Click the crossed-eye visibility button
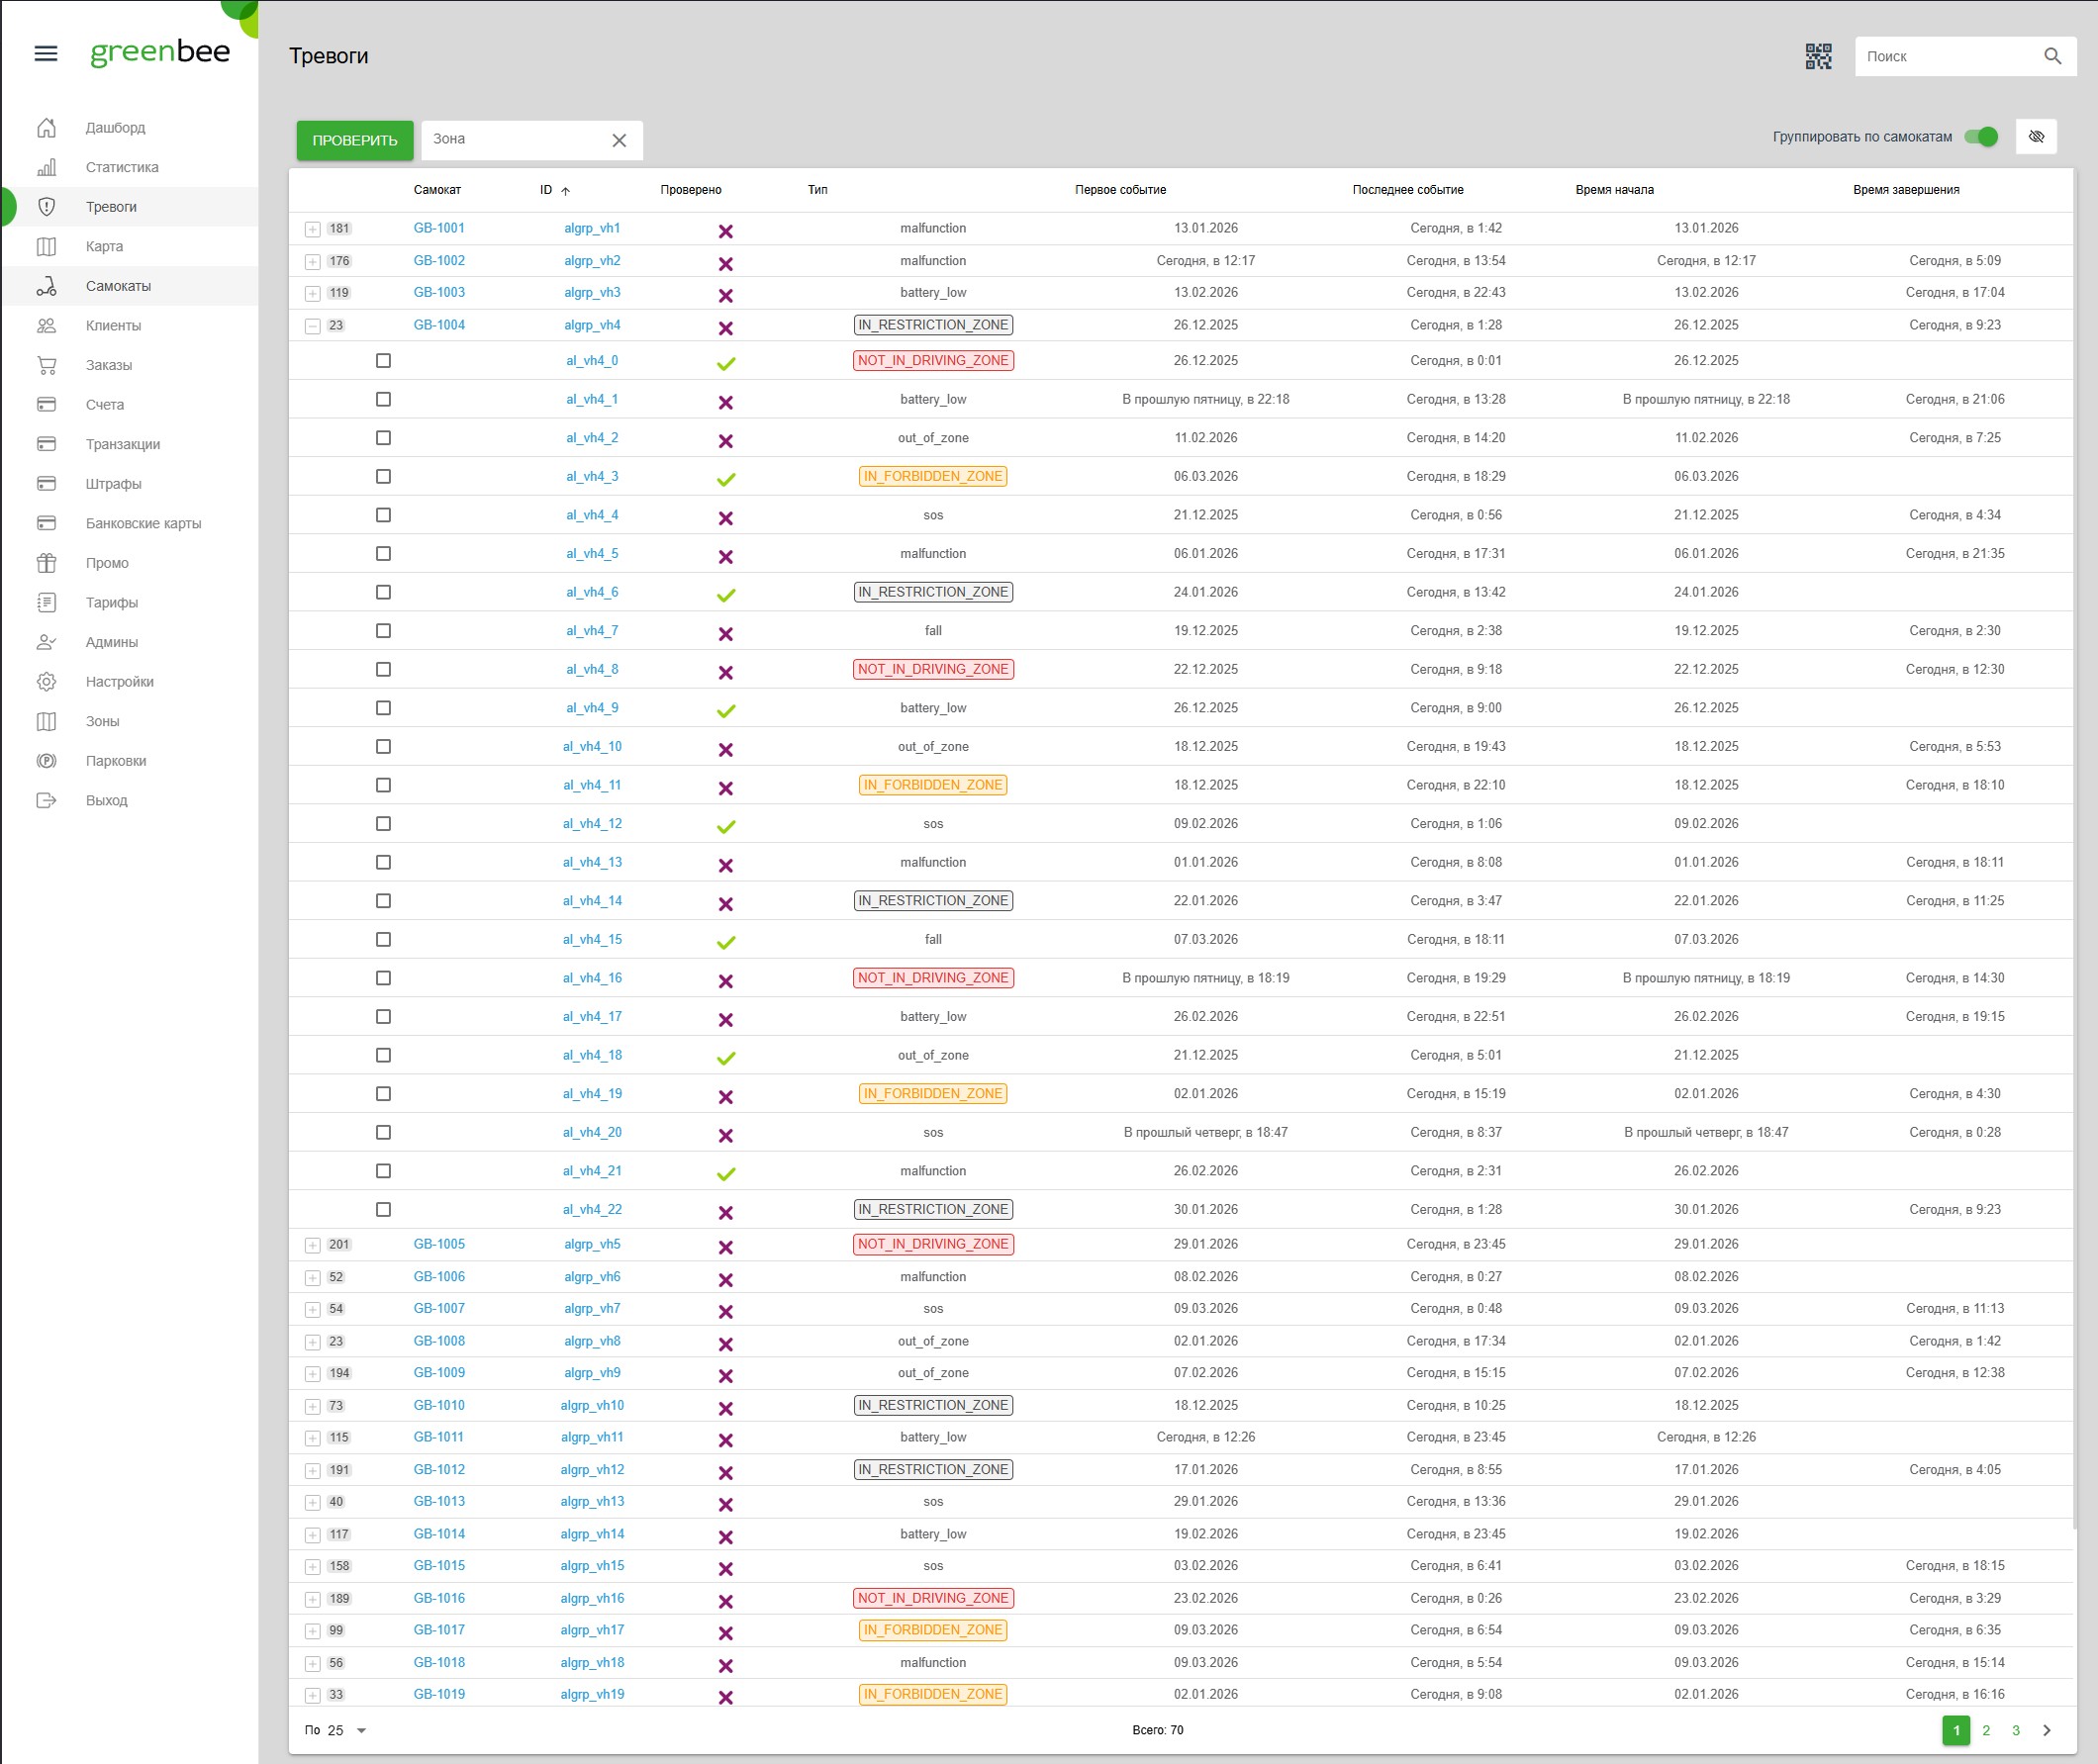This screenshot has width=2098, height=1764. point(2035,137)
